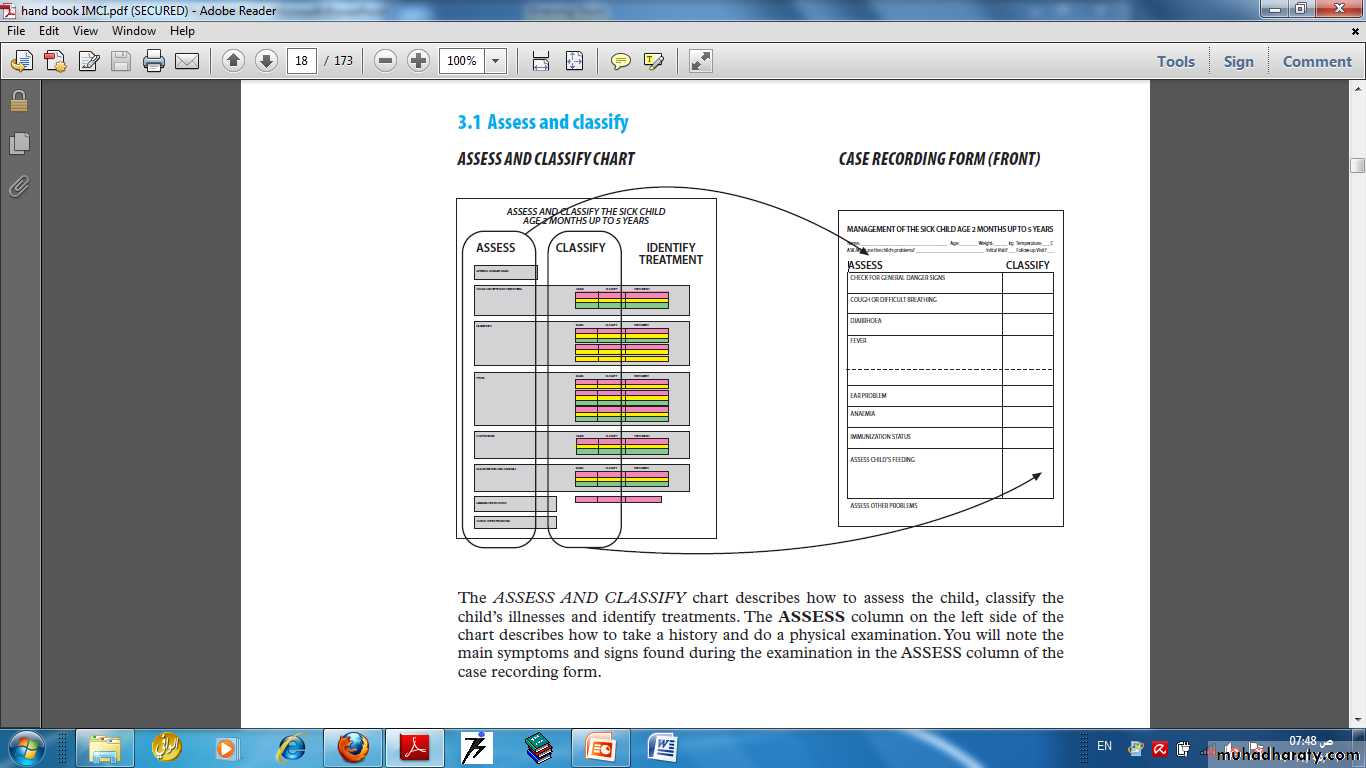1366x768 pixels.
Task: Zoom in with the plus button
Action: click(x=419, y=61)
